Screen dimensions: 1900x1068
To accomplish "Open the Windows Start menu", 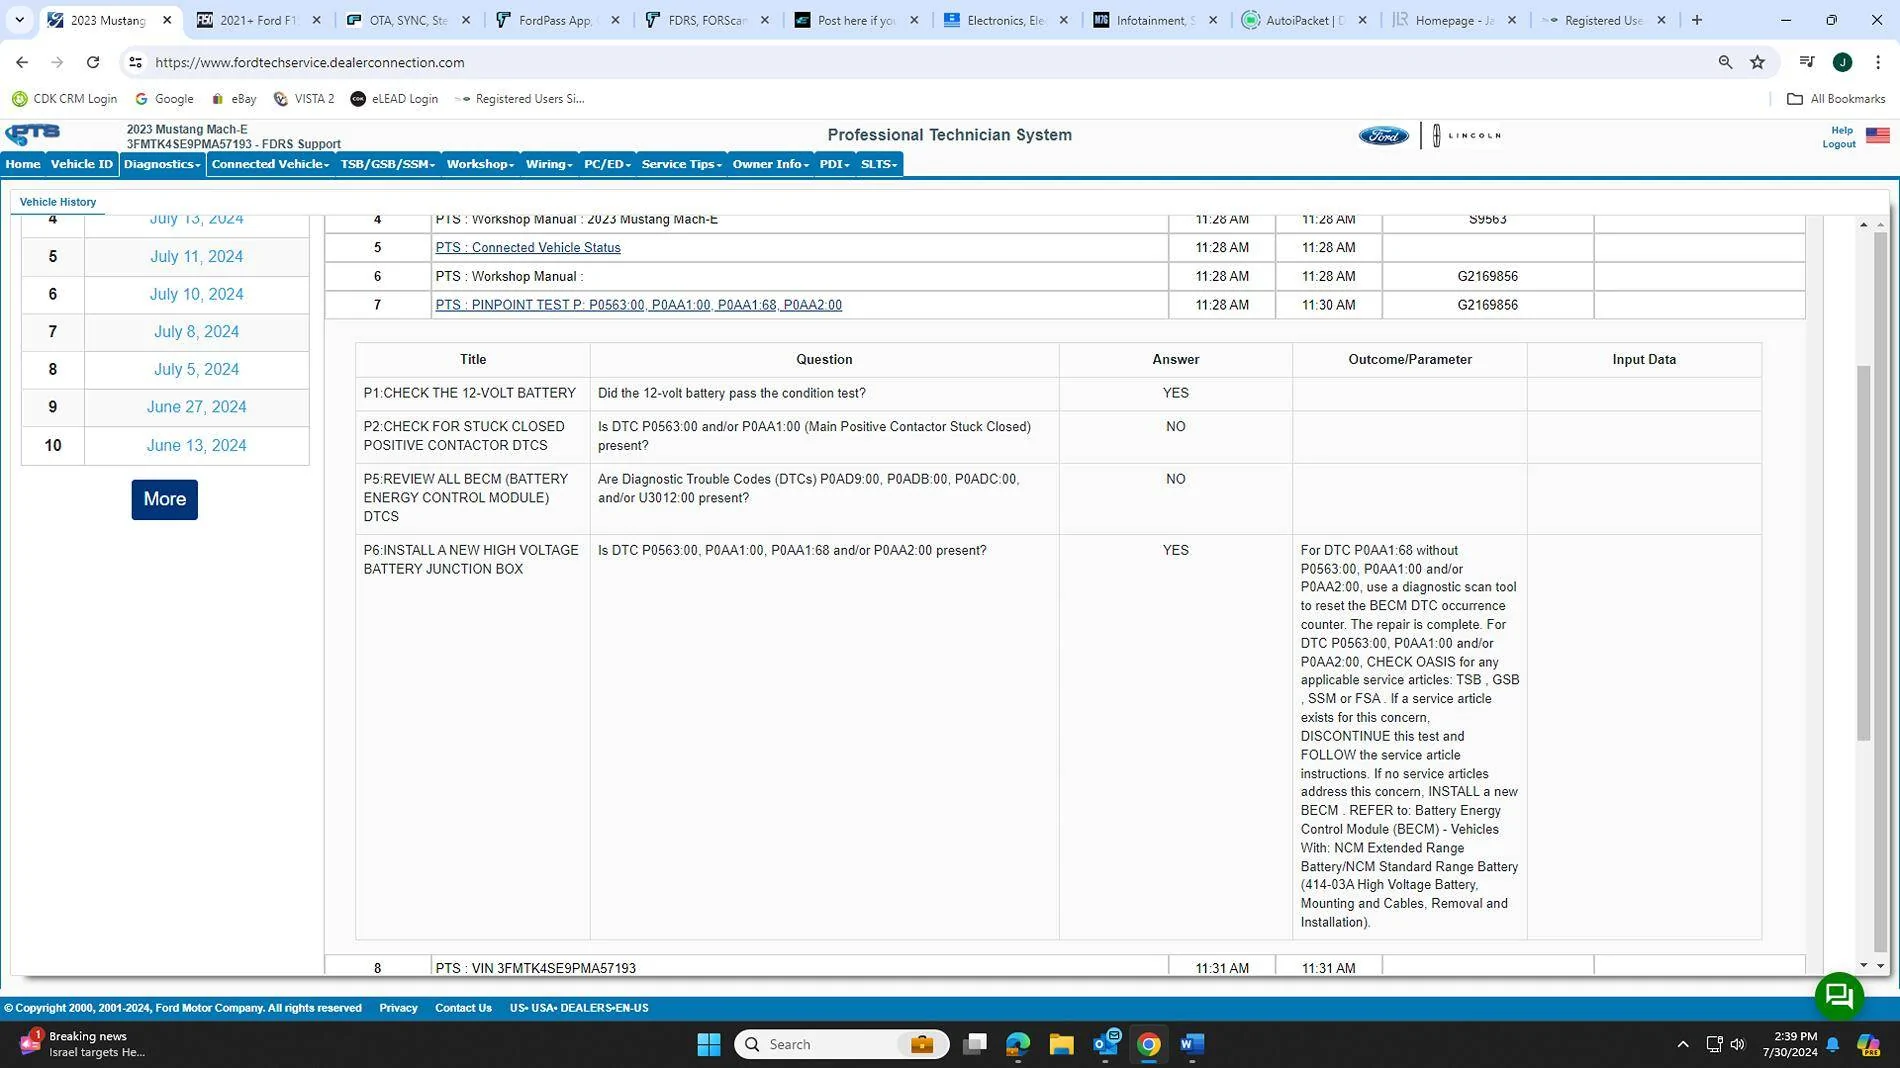I will point(709,1045).
